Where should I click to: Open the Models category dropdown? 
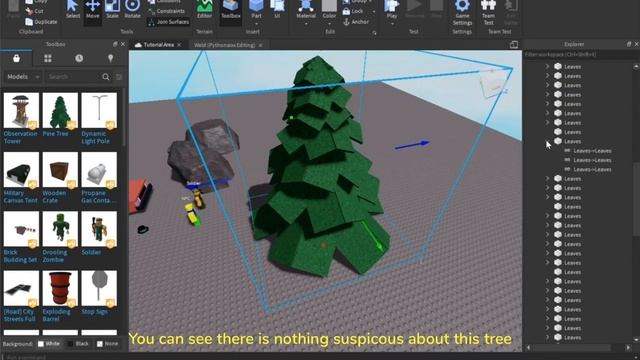point(23,77)
